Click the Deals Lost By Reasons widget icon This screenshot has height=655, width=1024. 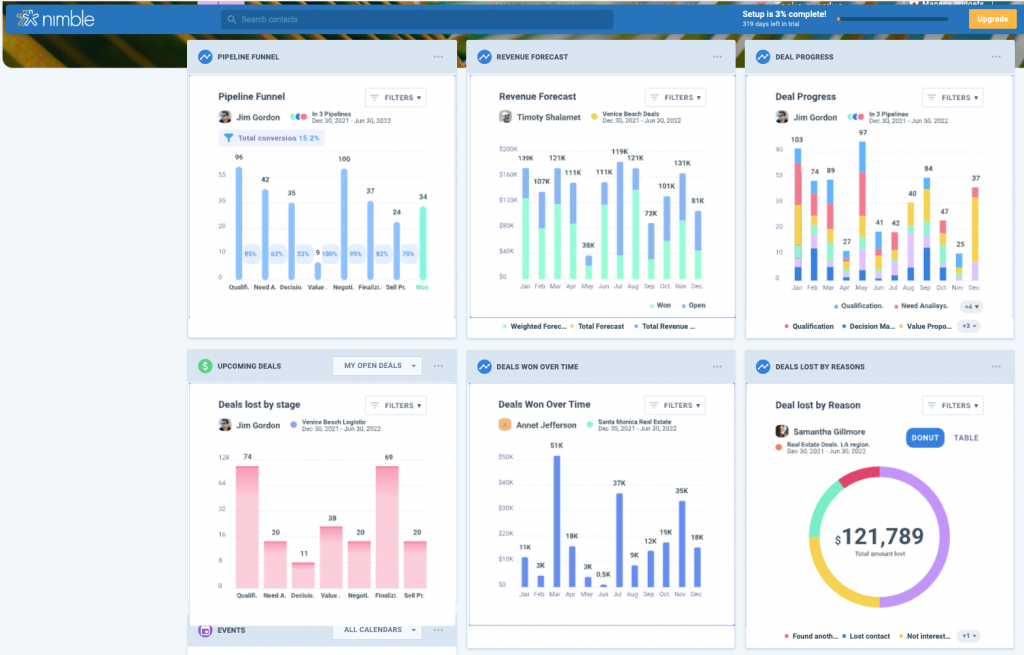tap(761, 366)
